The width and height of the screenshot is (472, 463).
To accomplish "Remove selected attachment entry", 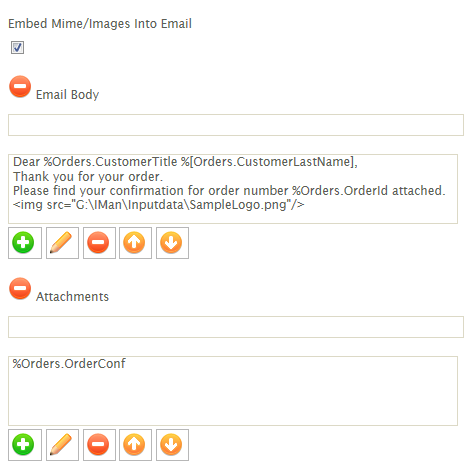I will tap(99, 445).
